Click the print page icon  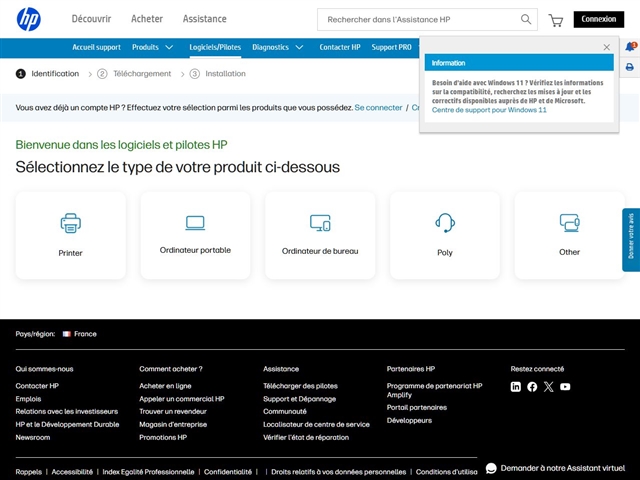[x=630, y=67]
